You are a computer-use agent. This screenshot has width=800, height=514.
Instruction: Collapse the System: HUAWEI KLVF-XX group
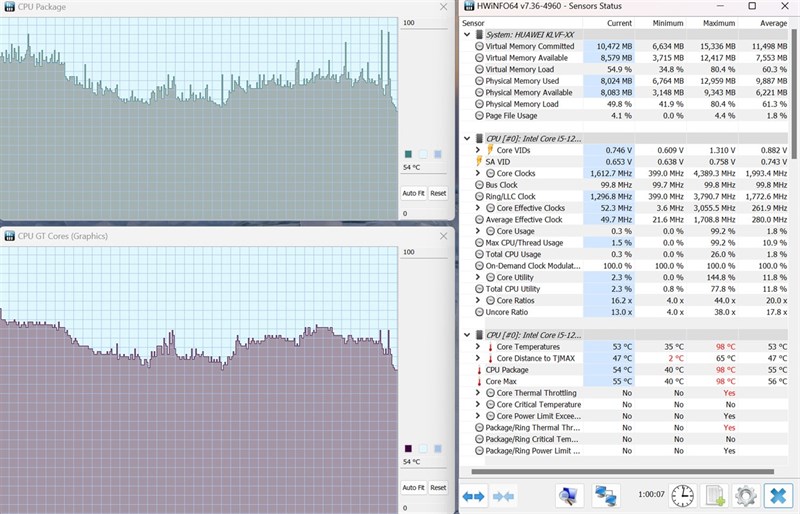click(467, 35)
